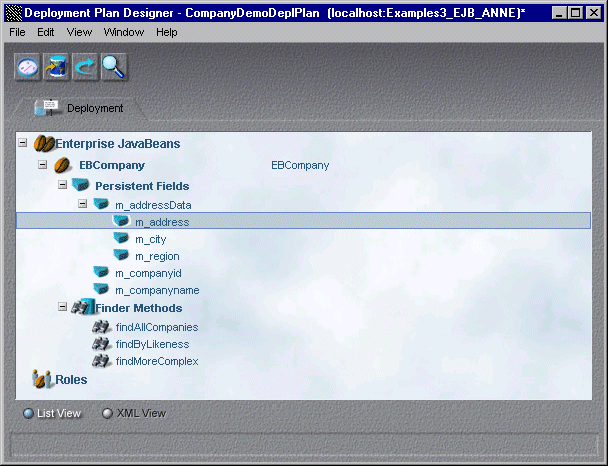Maximize the Deployment Plan Designer window
The height and width of the screenshot is (466, 608).
575,13
